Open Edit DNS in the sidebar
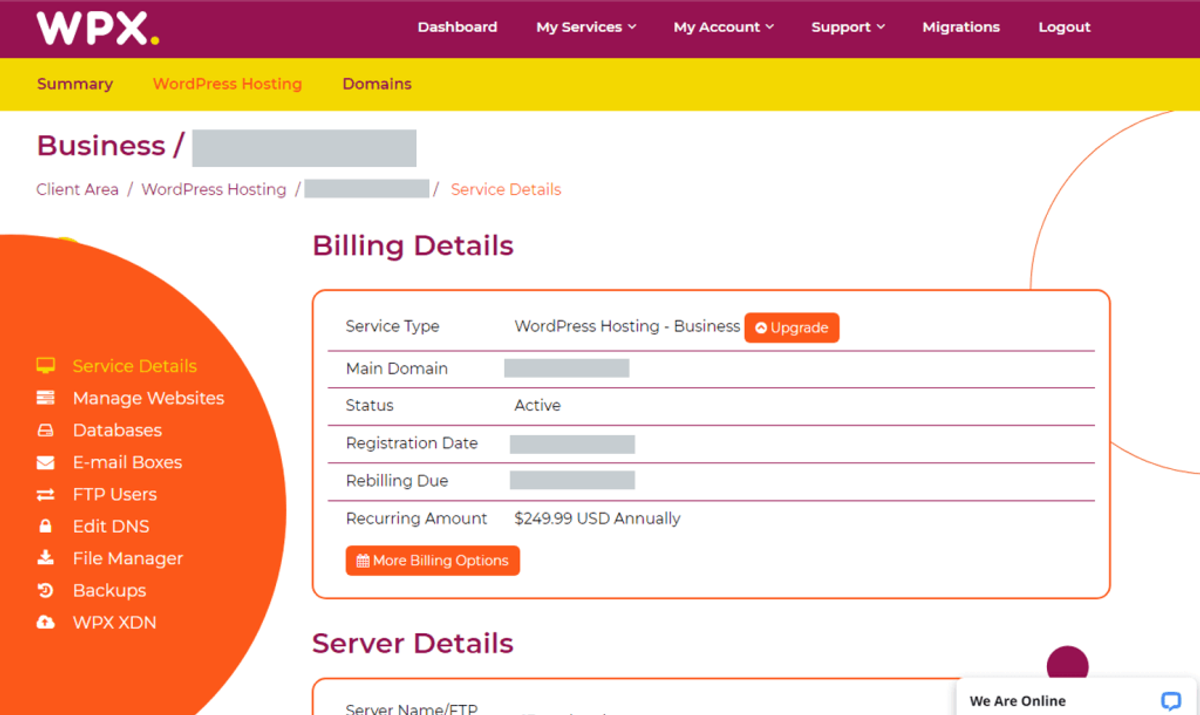This screenshot has height=715, width=1200. [x=111, y=526]
